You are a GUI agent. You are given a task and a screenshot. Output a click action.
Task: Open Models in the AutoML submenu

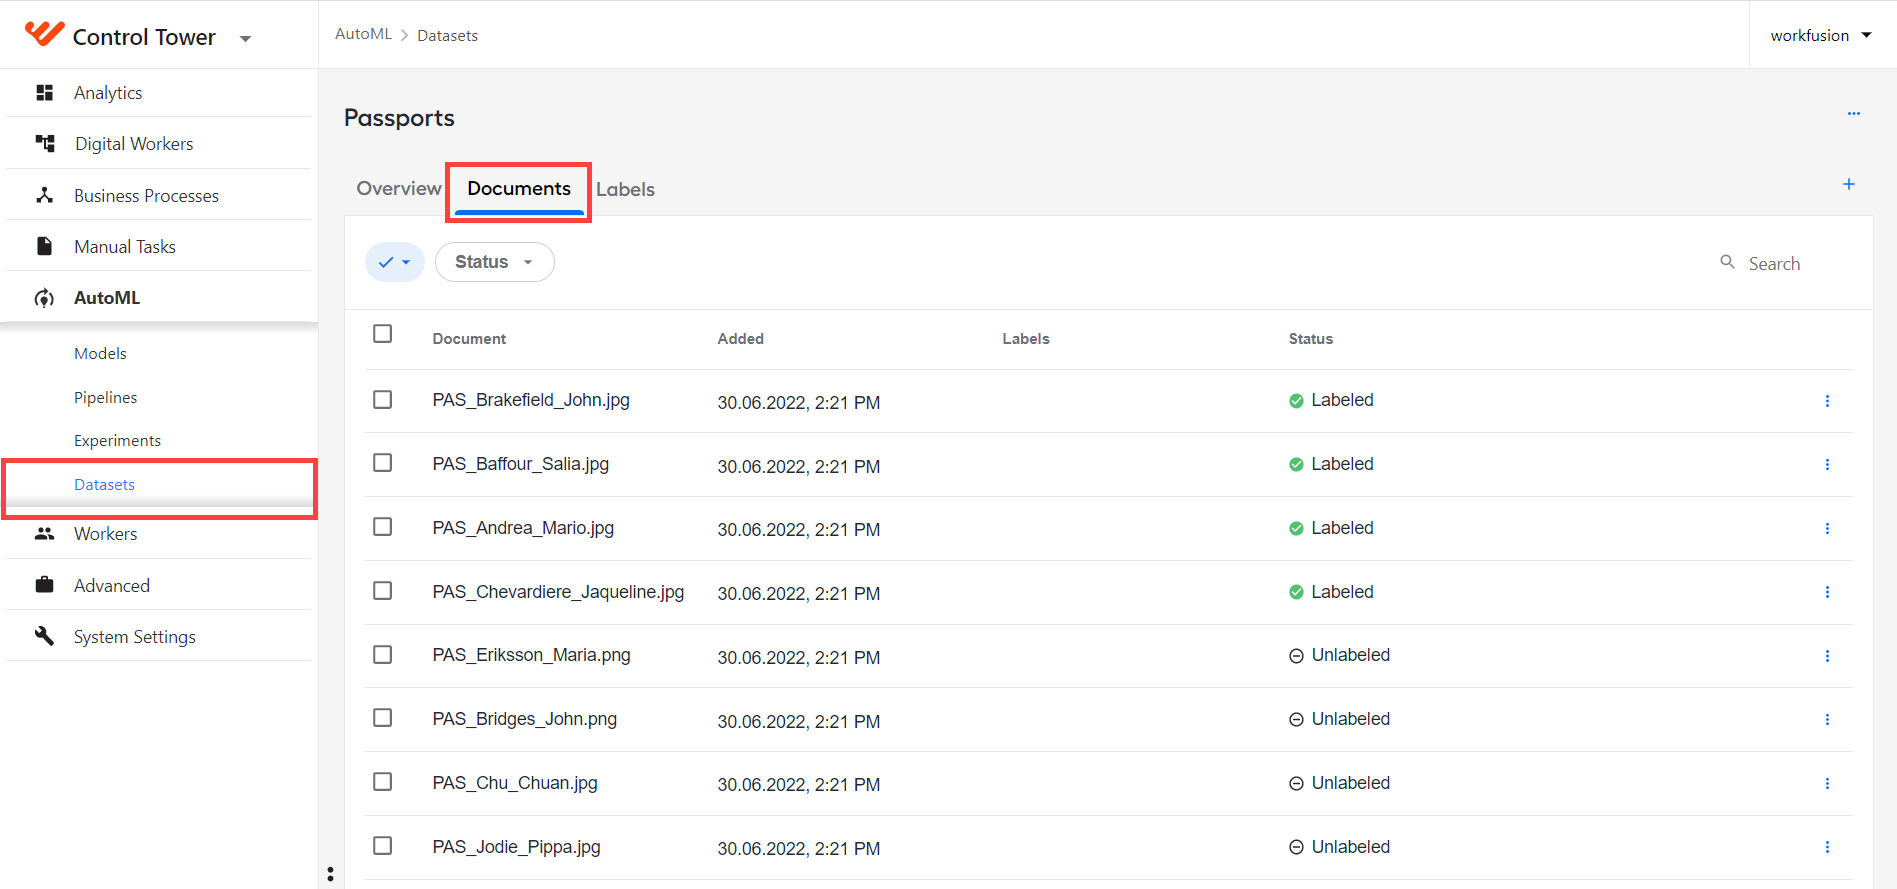pos(100,354)
